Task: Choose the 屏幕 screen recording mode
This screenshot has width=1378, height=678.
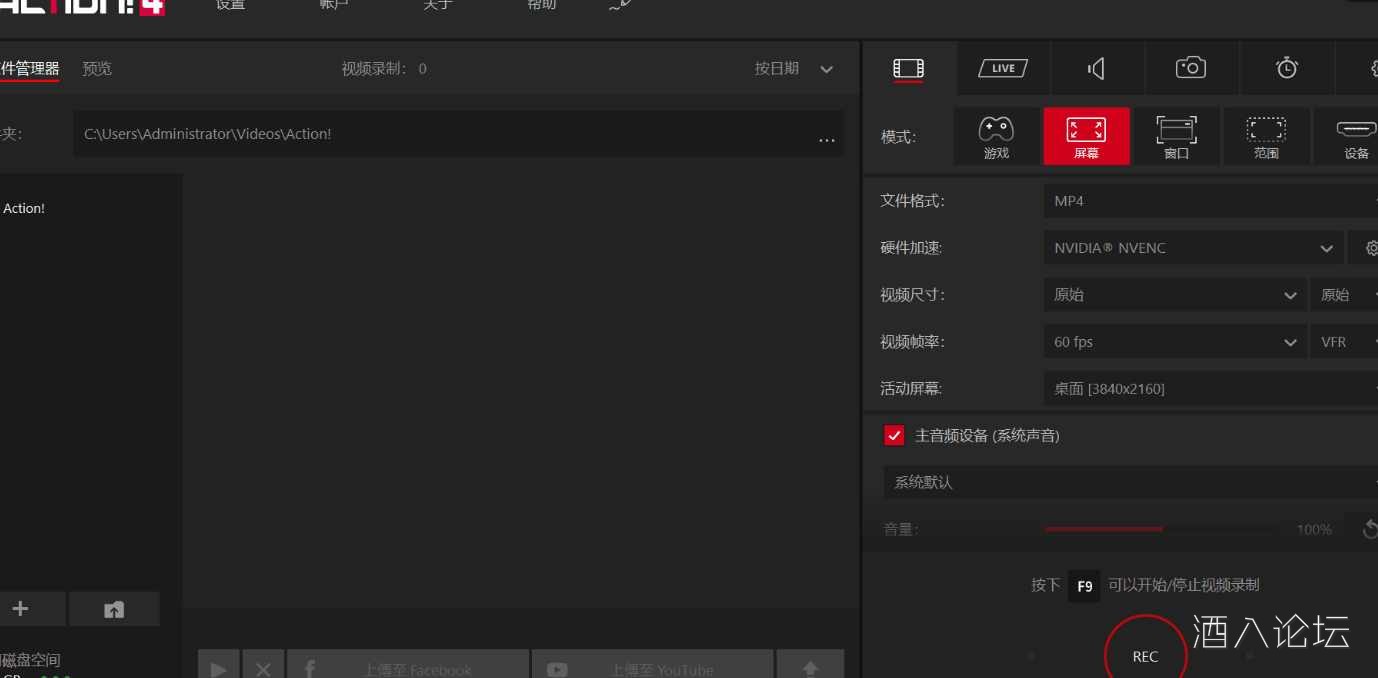Action: tap(1086, 136)
